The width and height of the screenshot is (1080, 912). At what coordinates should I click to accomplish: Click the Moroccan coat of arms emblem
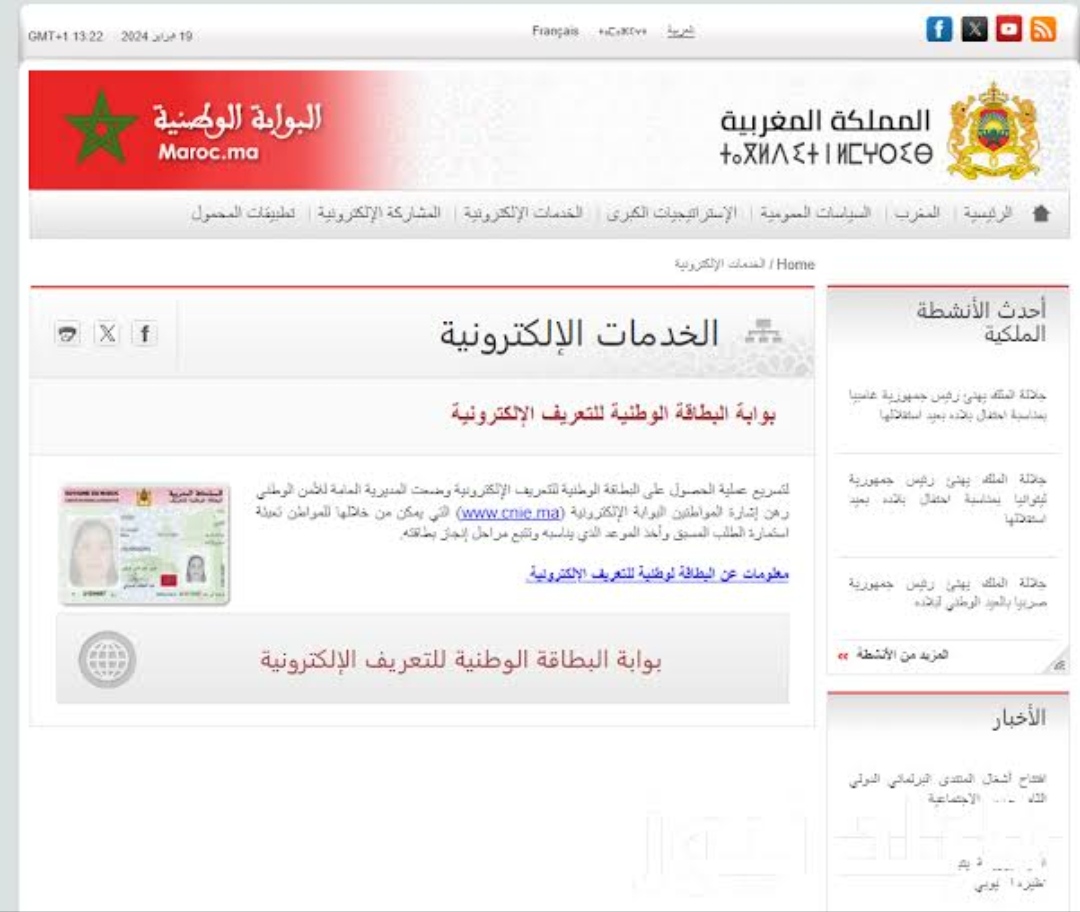point(993,130)
